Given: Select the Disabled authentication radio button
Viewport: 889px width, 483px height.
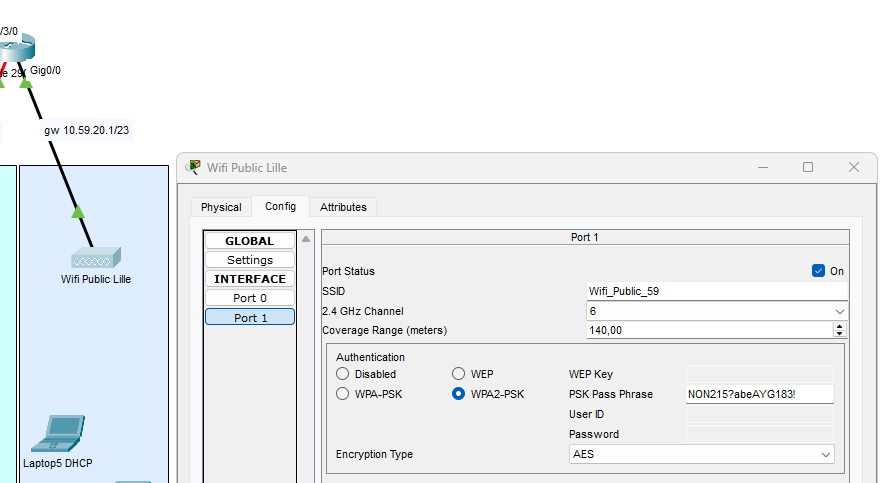Looking at the screenshot, I should click(x=342, y=374).
